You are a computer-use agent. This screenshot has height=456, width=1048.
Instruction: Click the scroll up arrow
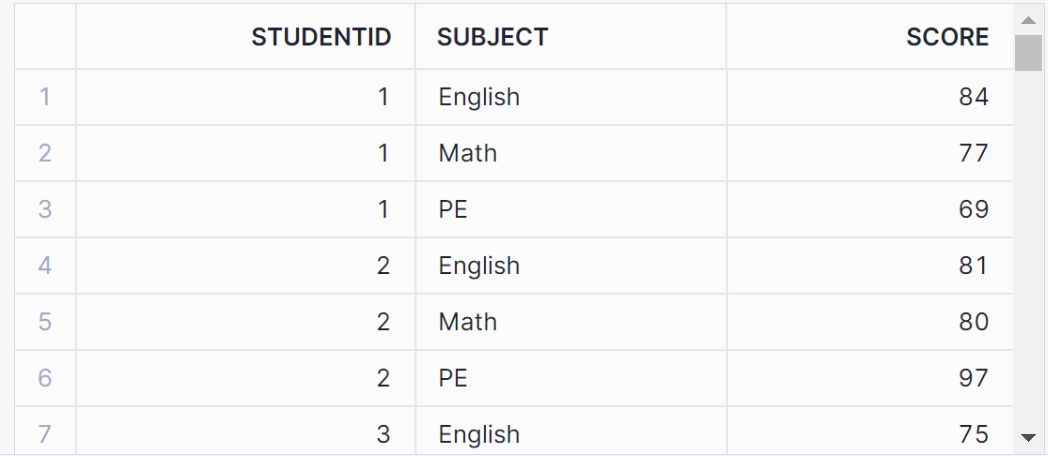tap(1028, 19)
